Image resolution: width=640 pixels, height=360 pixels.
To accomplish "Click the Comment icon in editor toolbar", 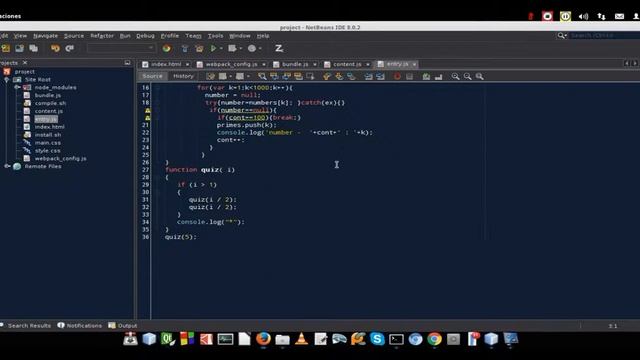I will click(426, 76).
